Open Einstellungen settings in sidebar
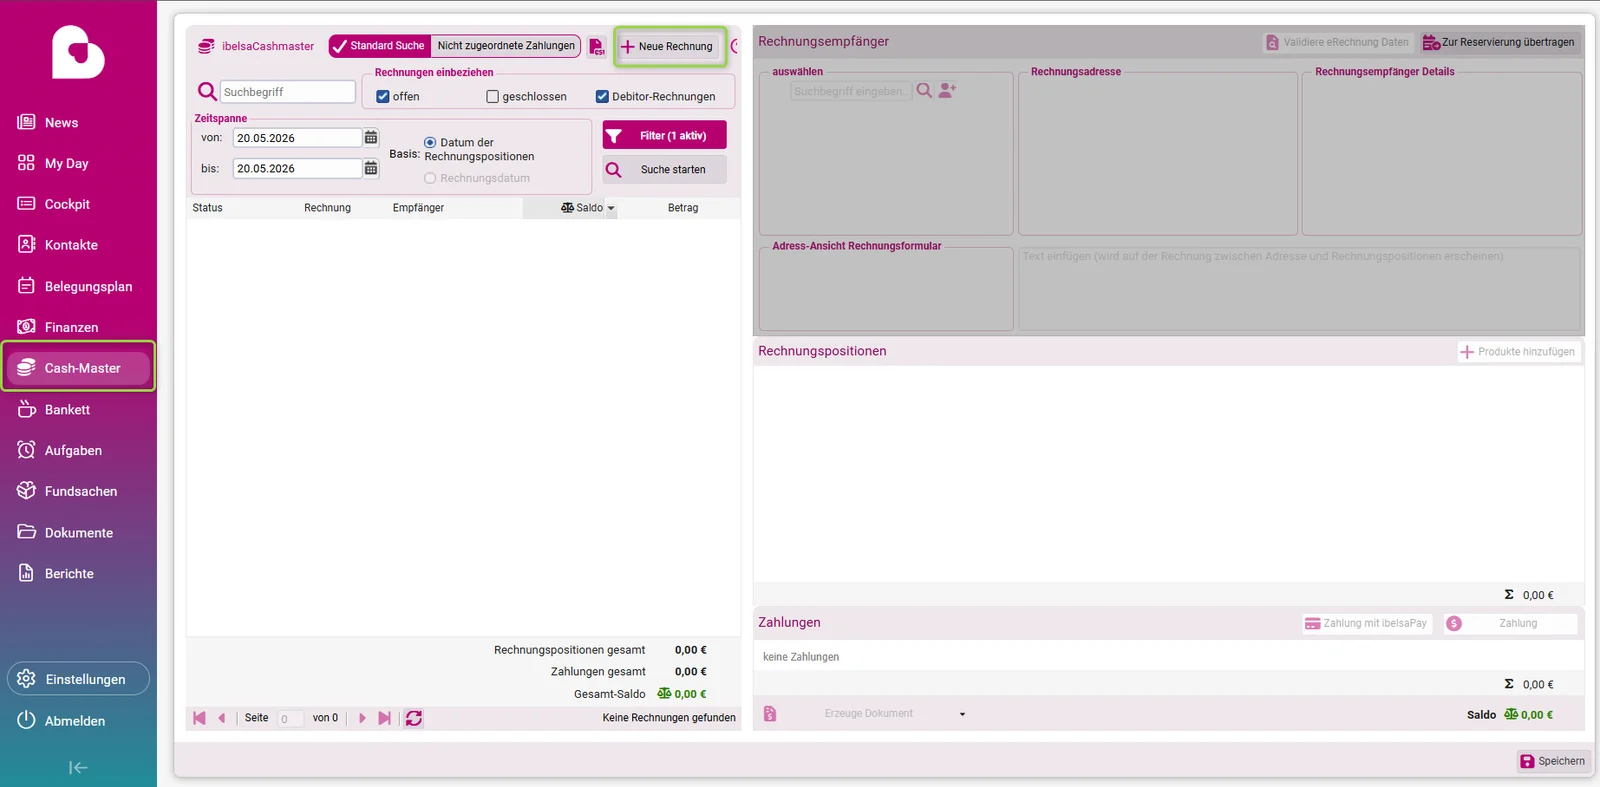Image resolution: width=1600 pixels, height=787 pixels. click(x=78, y=679)
